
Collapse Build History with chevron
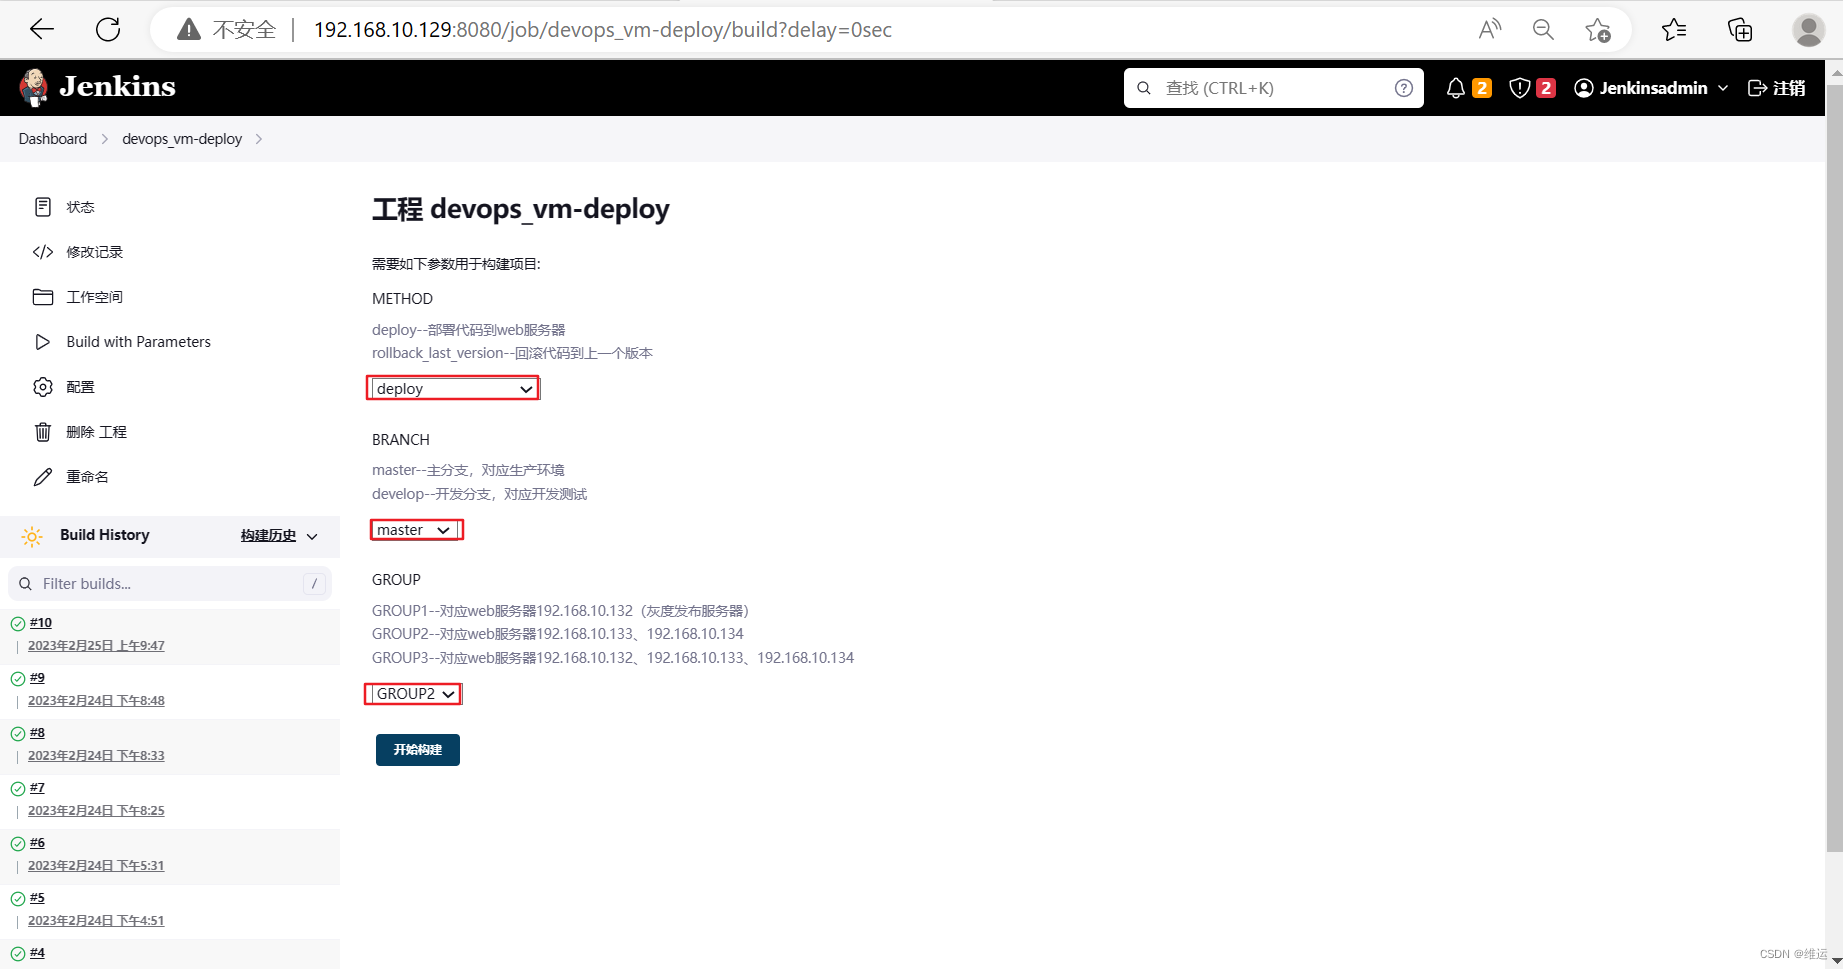[x=312, y=537]
